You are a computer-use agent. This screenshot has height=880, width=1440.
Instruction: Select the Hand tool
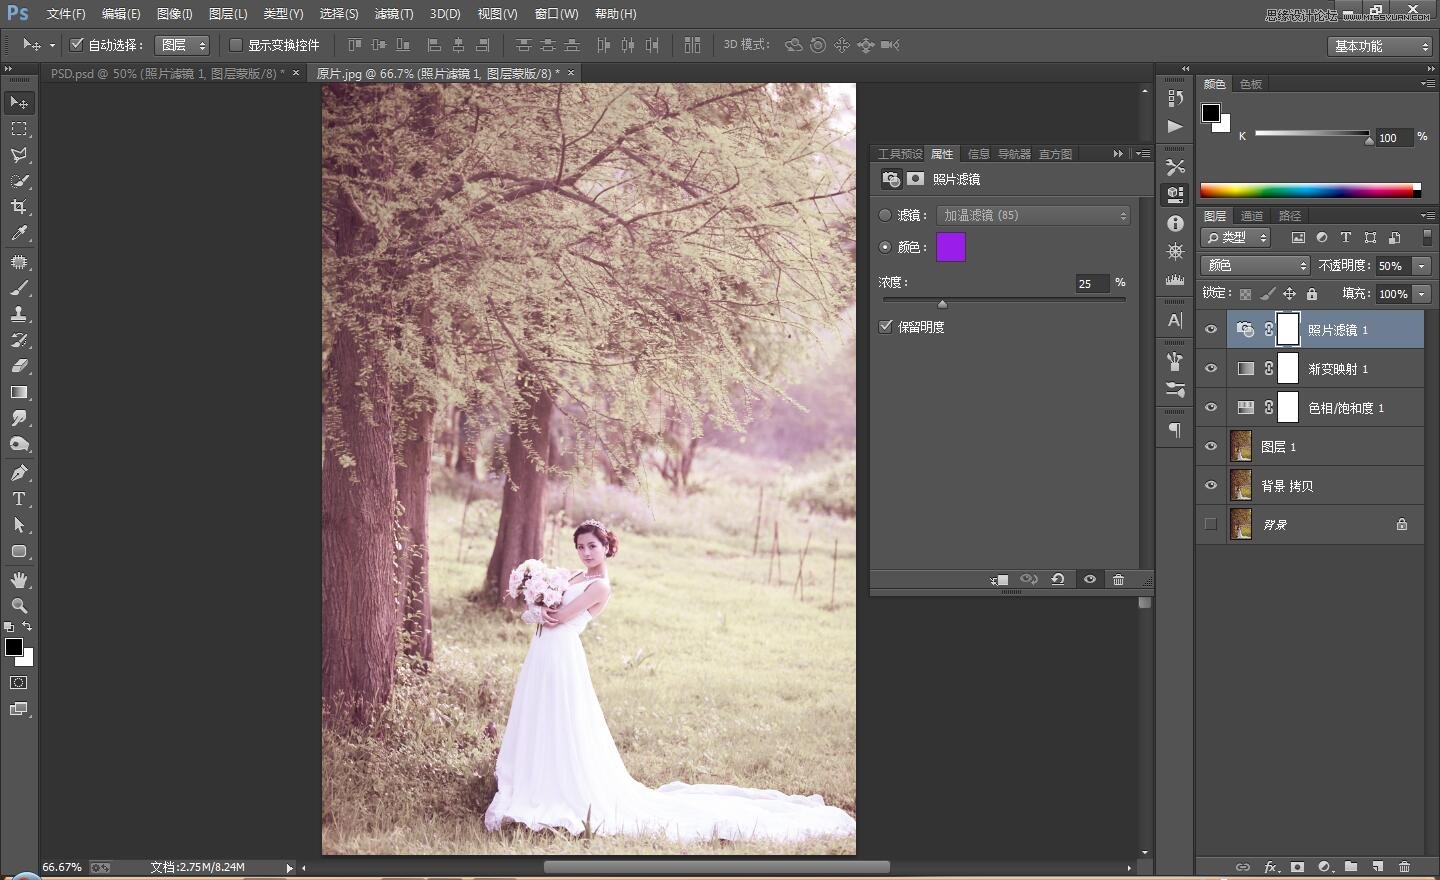coord(19,580)
